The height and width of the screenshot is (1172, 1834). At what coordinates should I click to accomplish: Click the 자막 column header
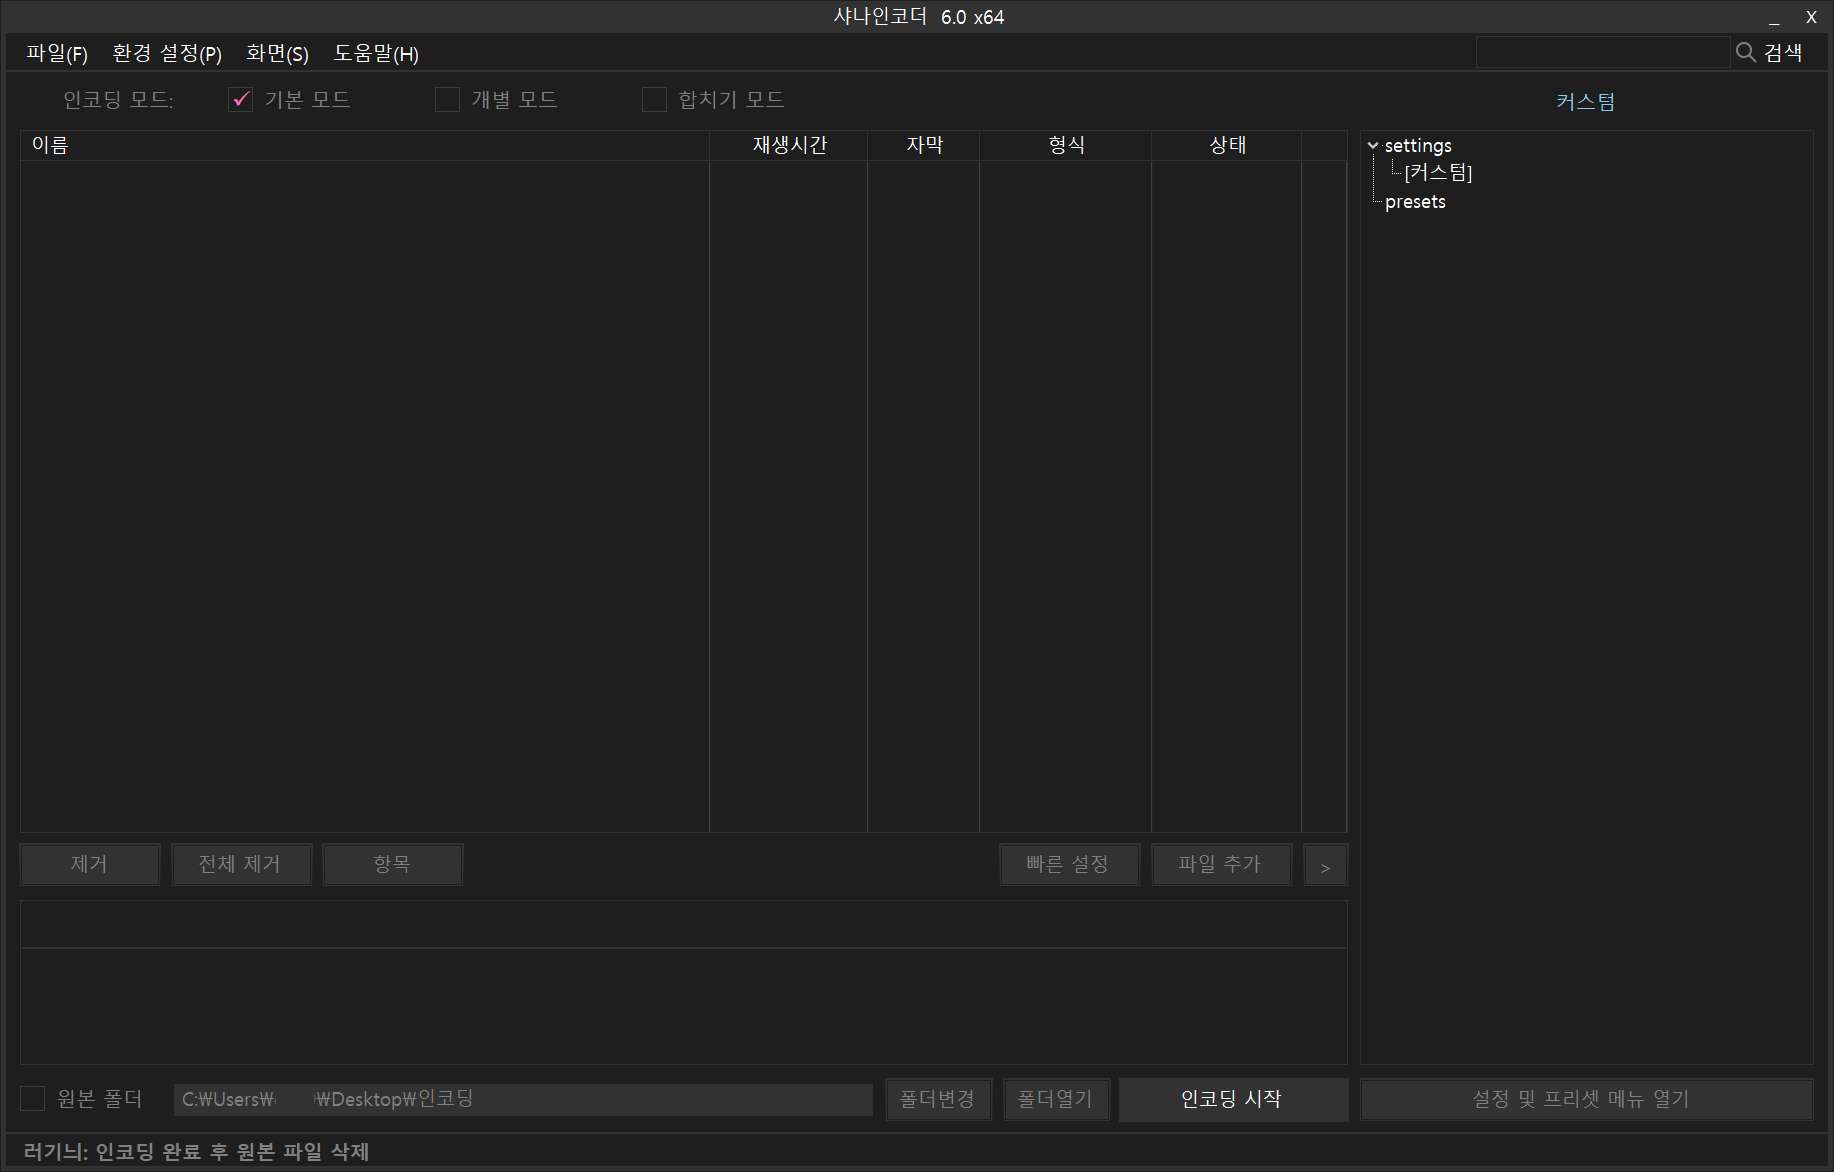[x=924, y=145]
